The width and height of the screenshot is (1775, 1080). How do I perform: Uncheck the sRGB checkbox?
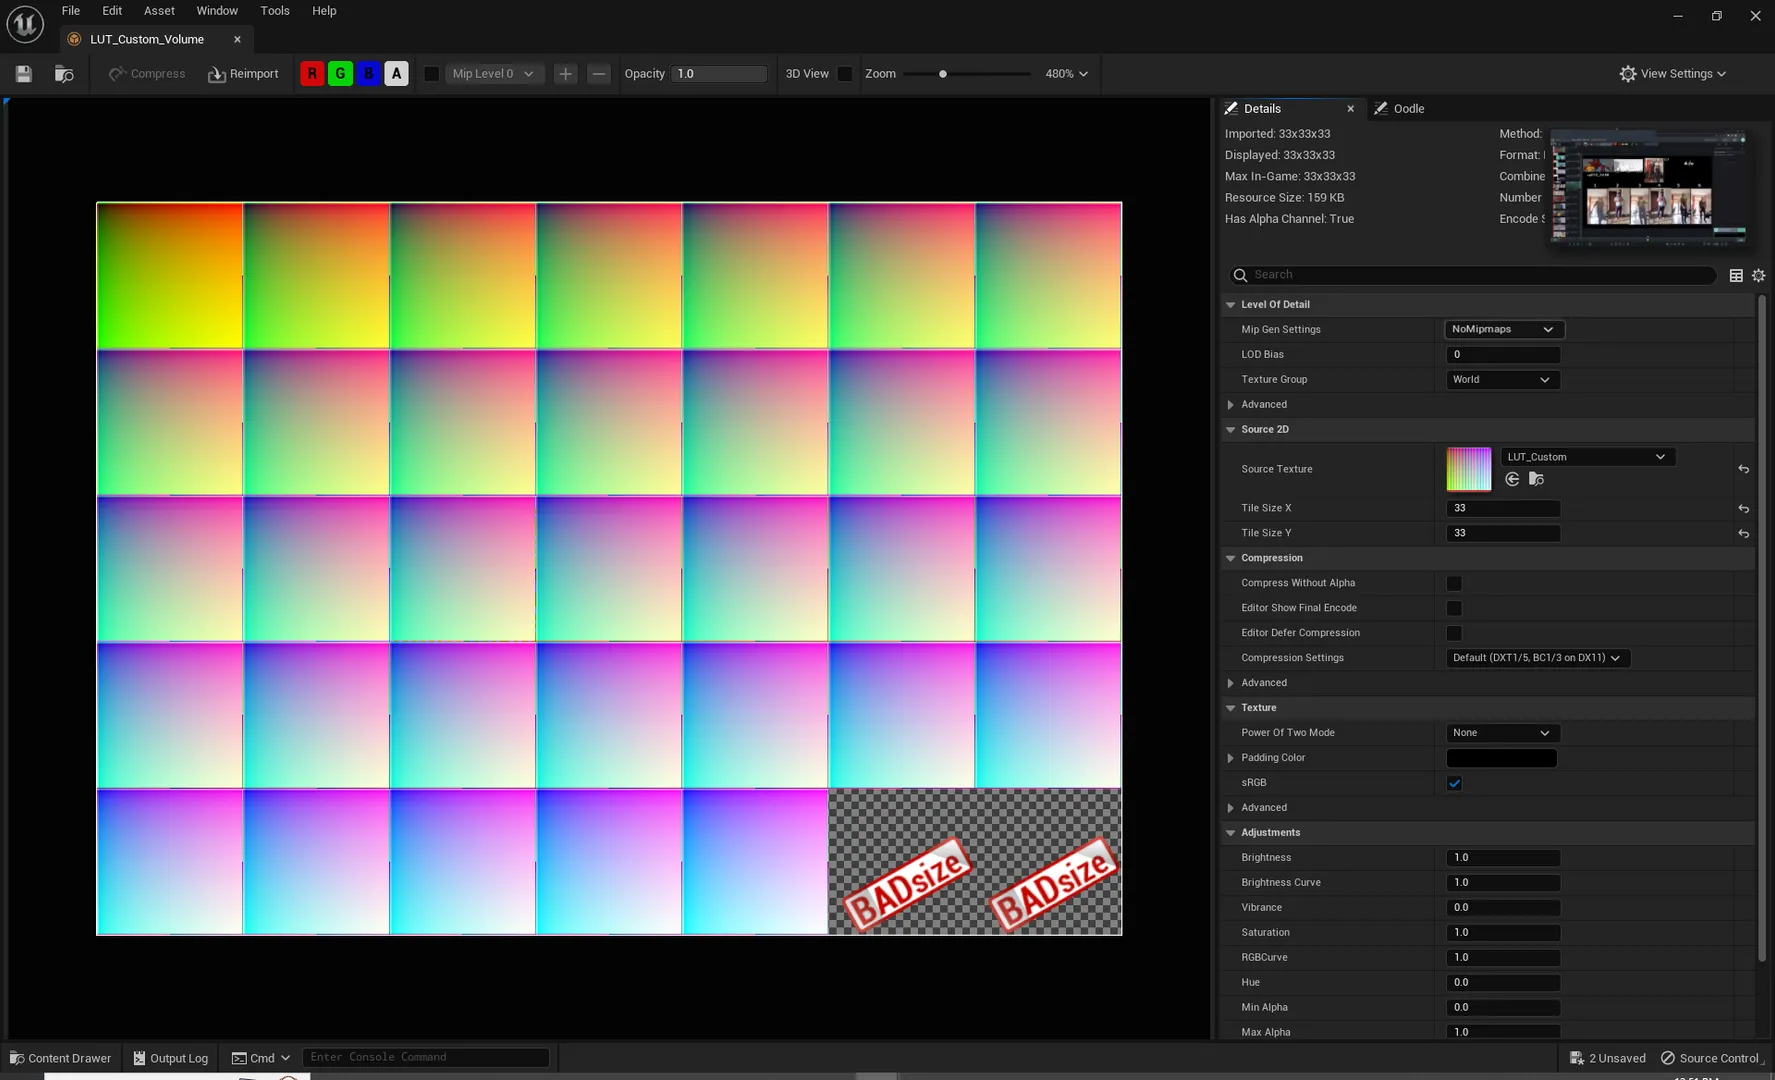pos(1454,783)
